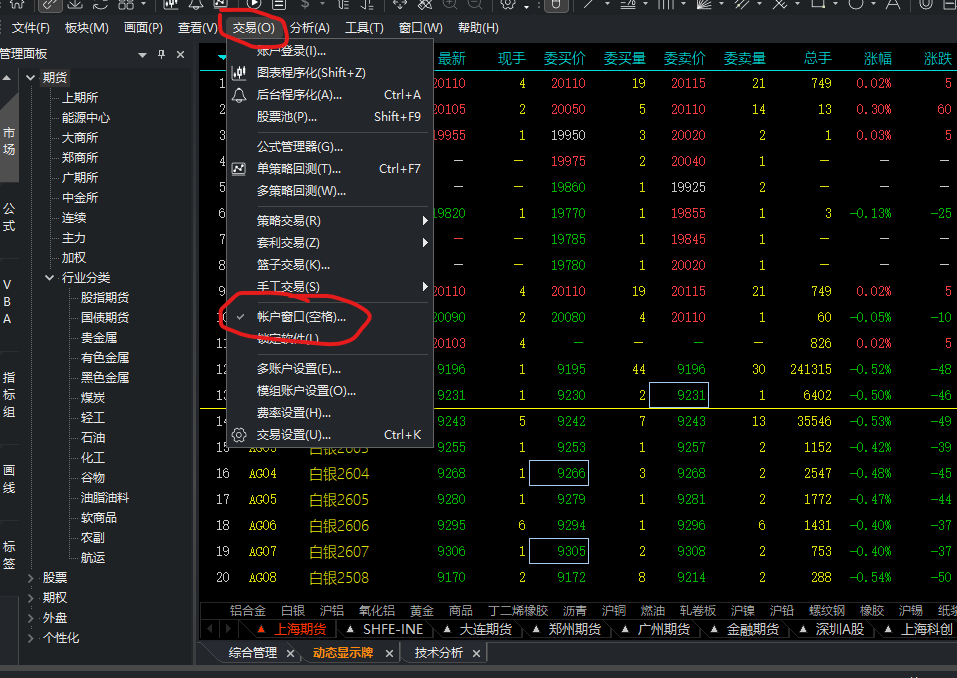957x678 pixels.
Task: Click the settings gear in the top toolbar
Action: pyautogui.click(x=507, y=4)
